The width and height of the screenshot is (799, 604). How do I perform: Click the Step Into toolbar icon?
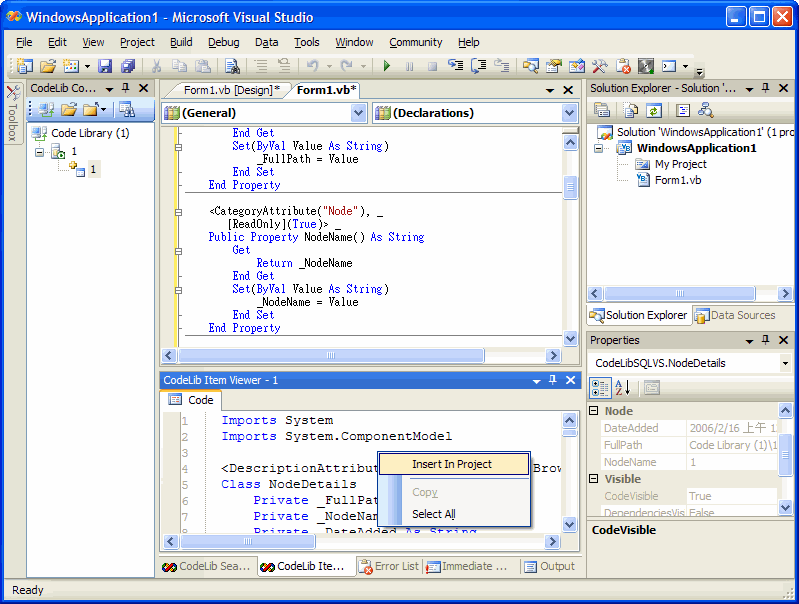tap(456, 65)
